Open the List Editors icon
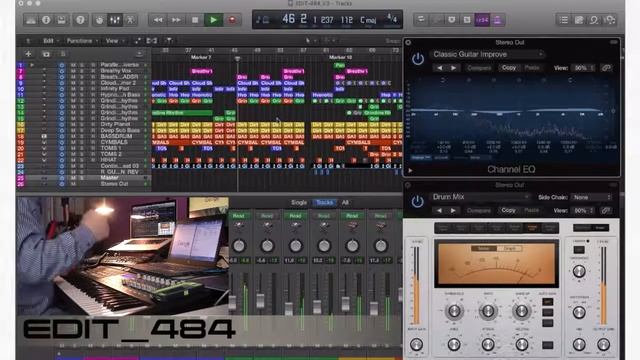 coord(564,20)
